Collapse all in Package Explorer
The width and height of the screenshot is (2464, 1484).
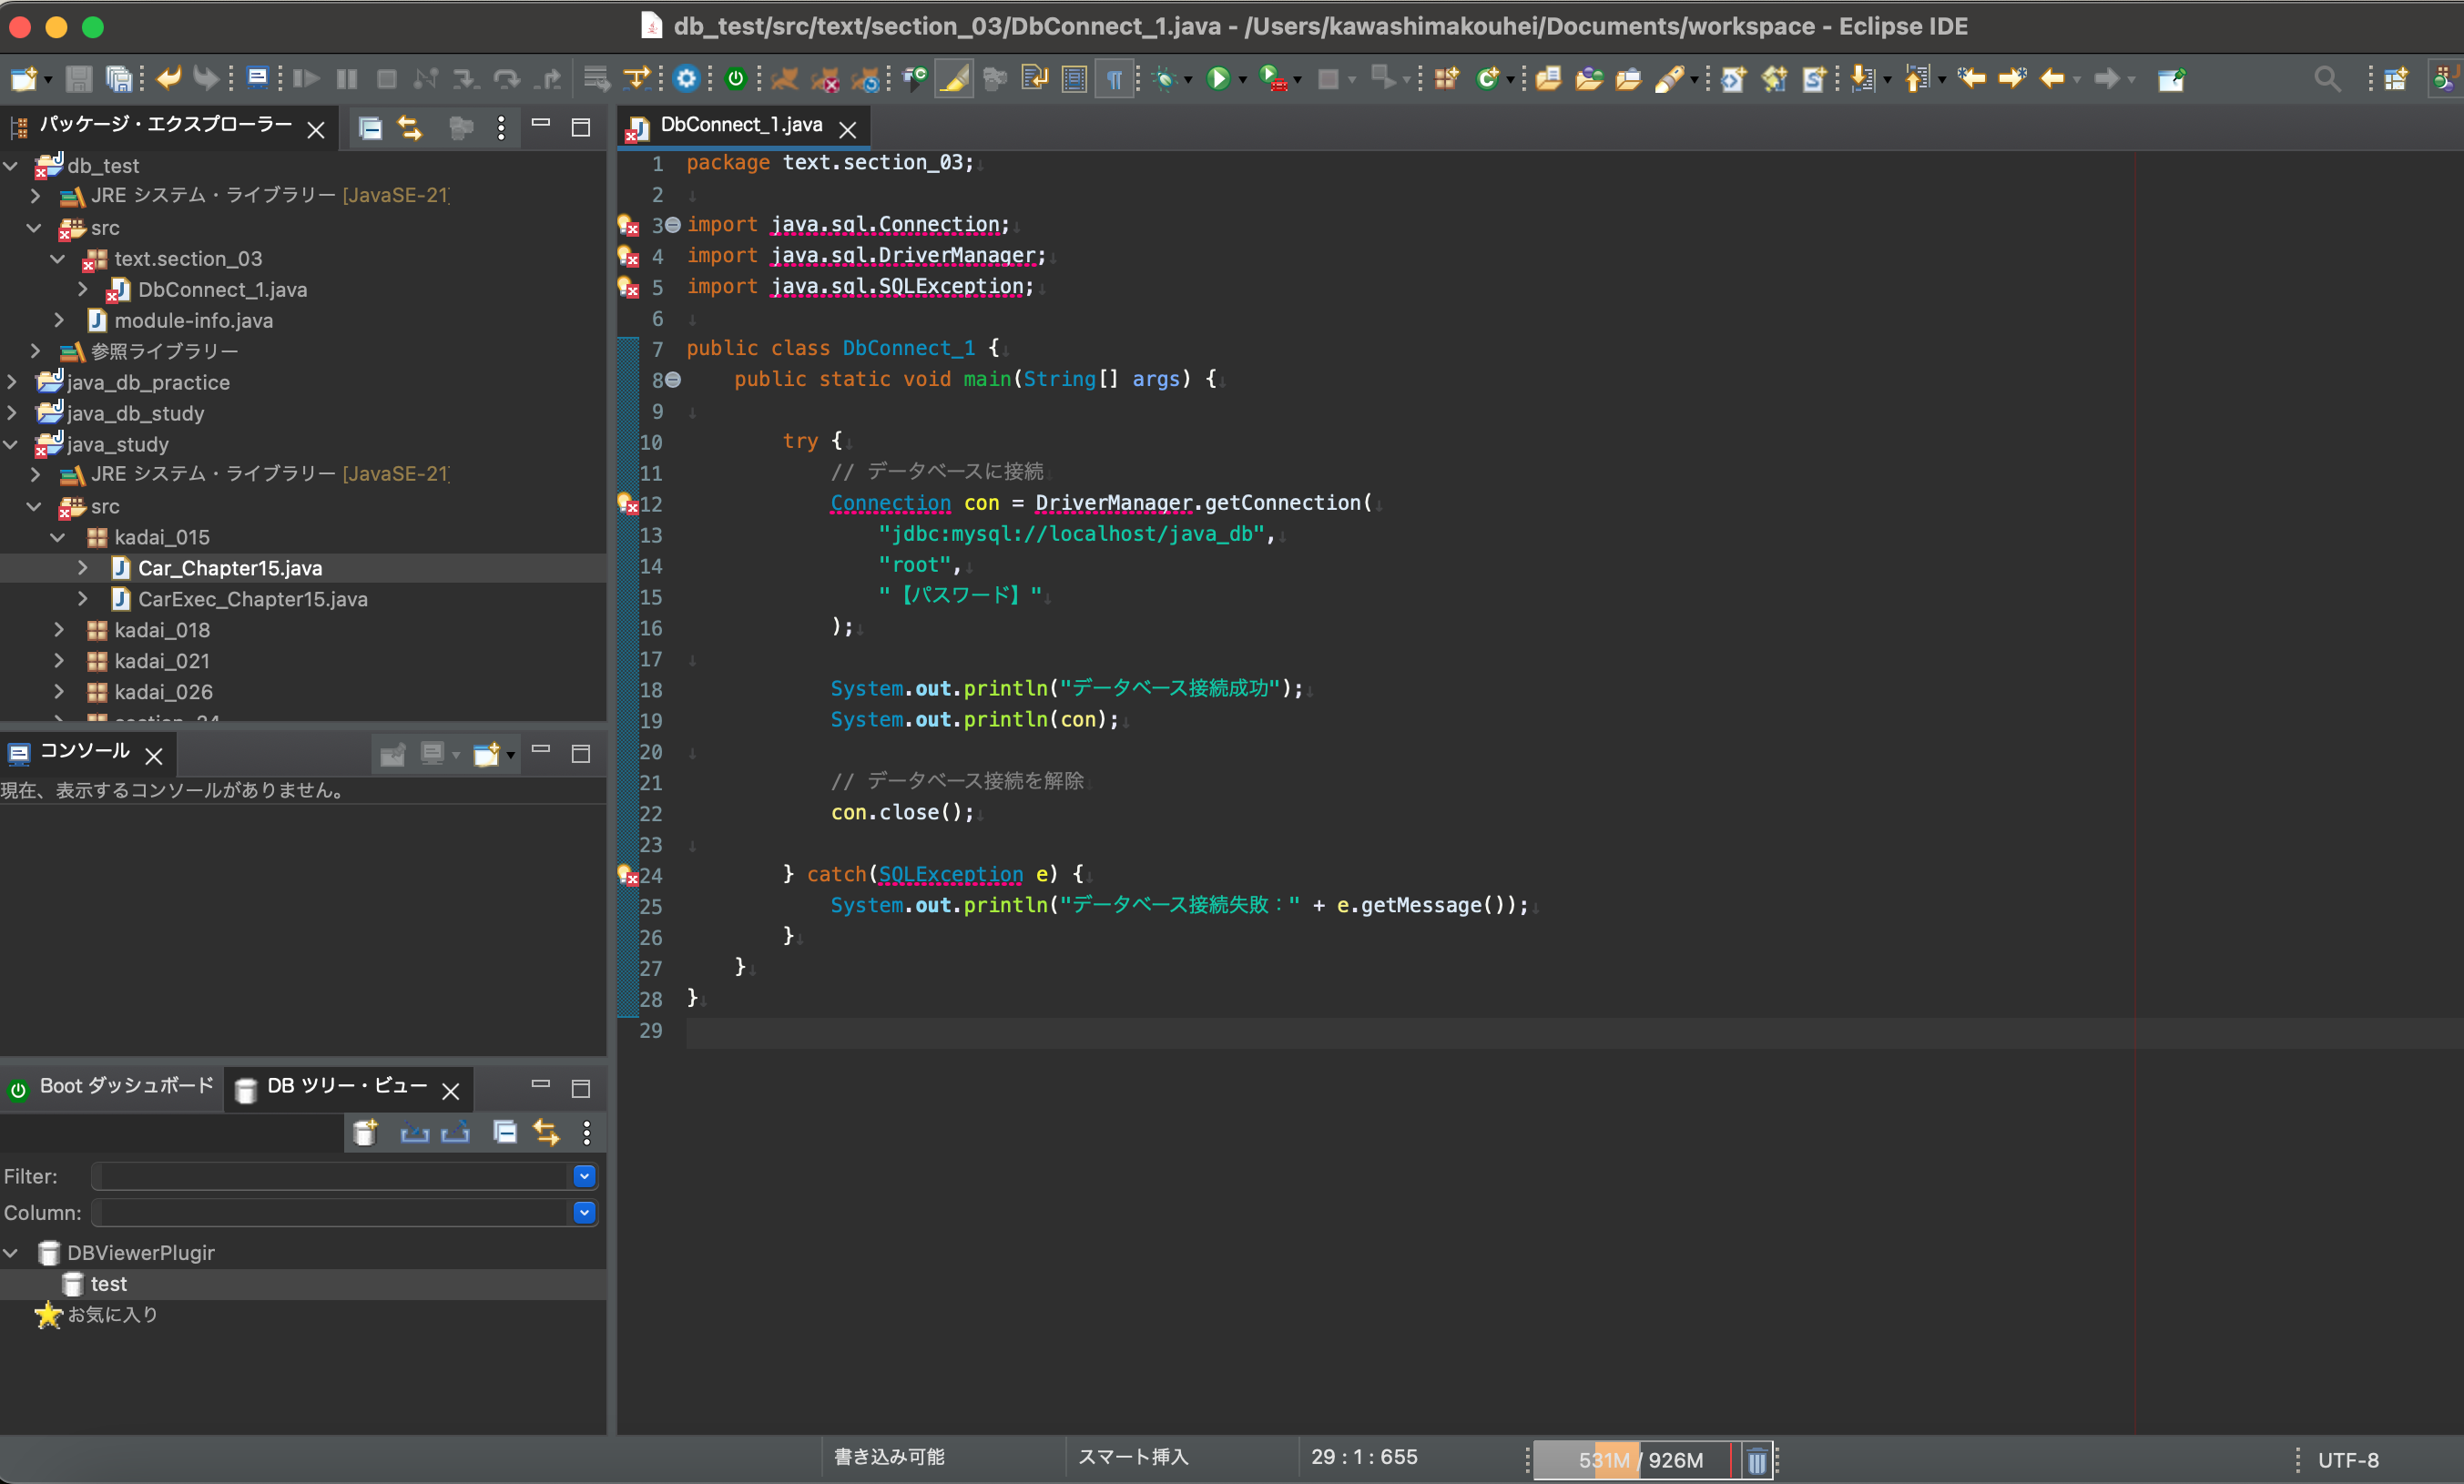(370, 128)
